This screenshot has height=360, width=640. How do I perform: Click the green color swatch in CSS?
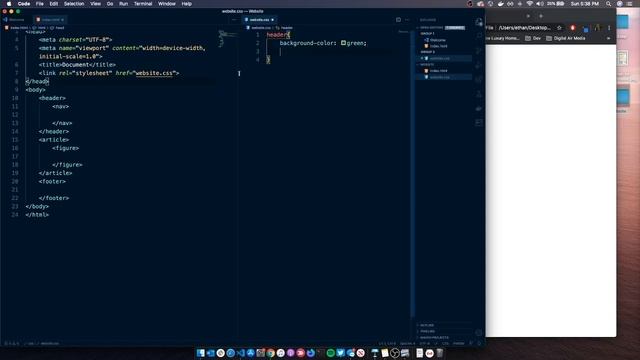(343, 43)
